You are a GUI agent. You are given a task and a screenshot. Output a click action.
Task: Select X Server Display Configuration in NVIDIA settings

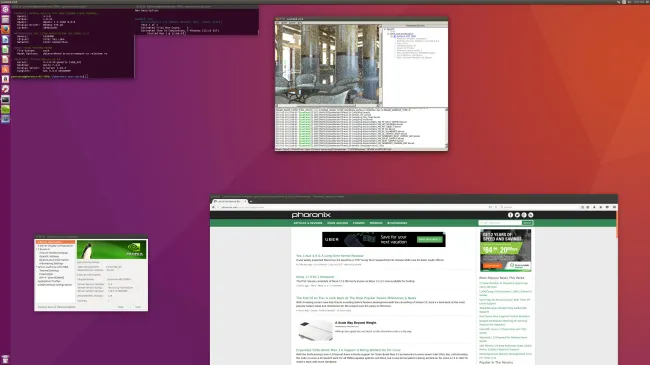tap(55, 246)
